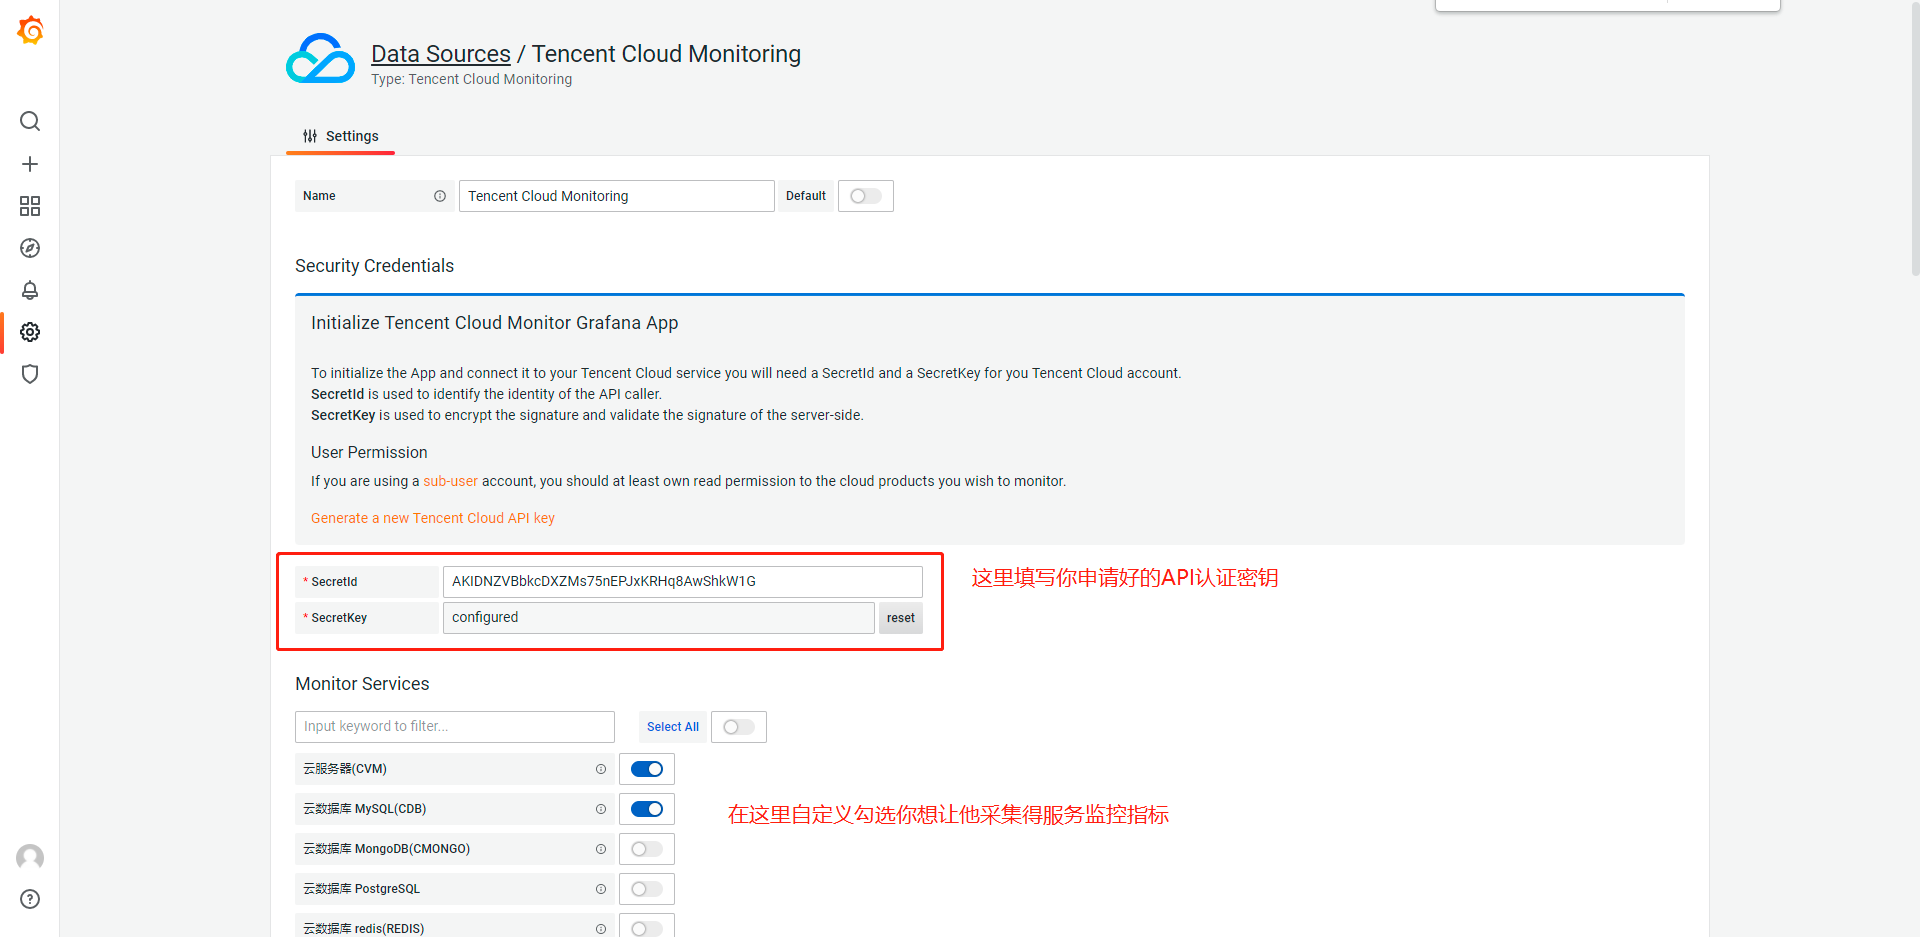Click the Create plus icon

pos(30,164)
